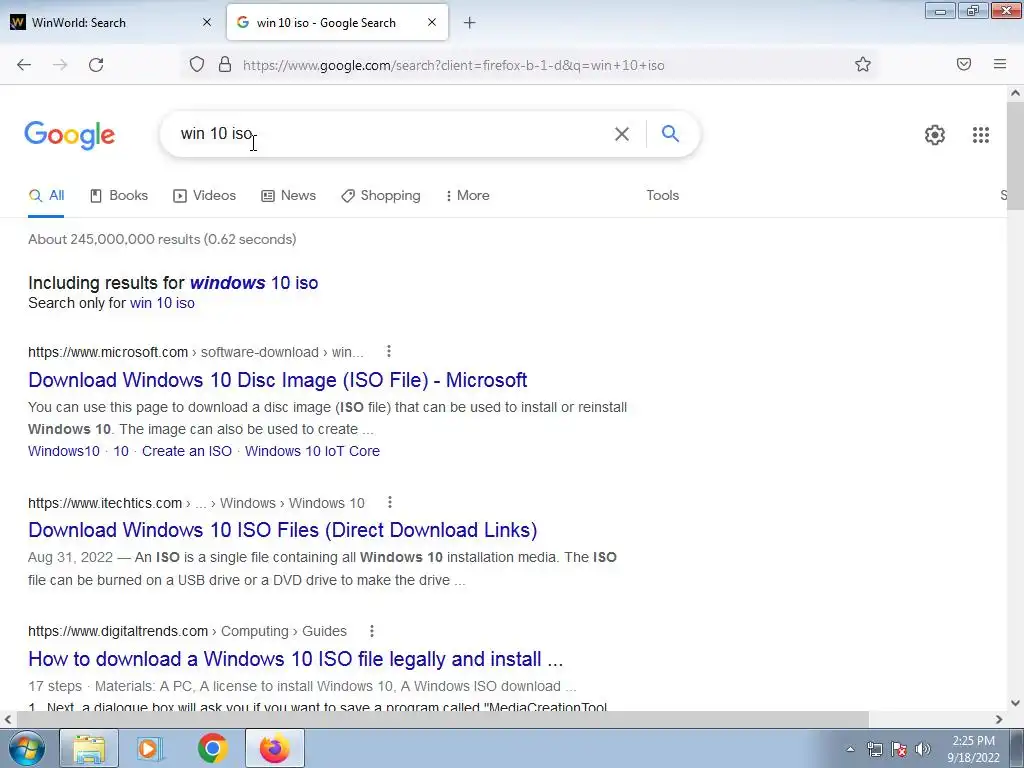The image size is (1024, 768).
Task: Click the sitelink labeled 10
Action: 121,451
